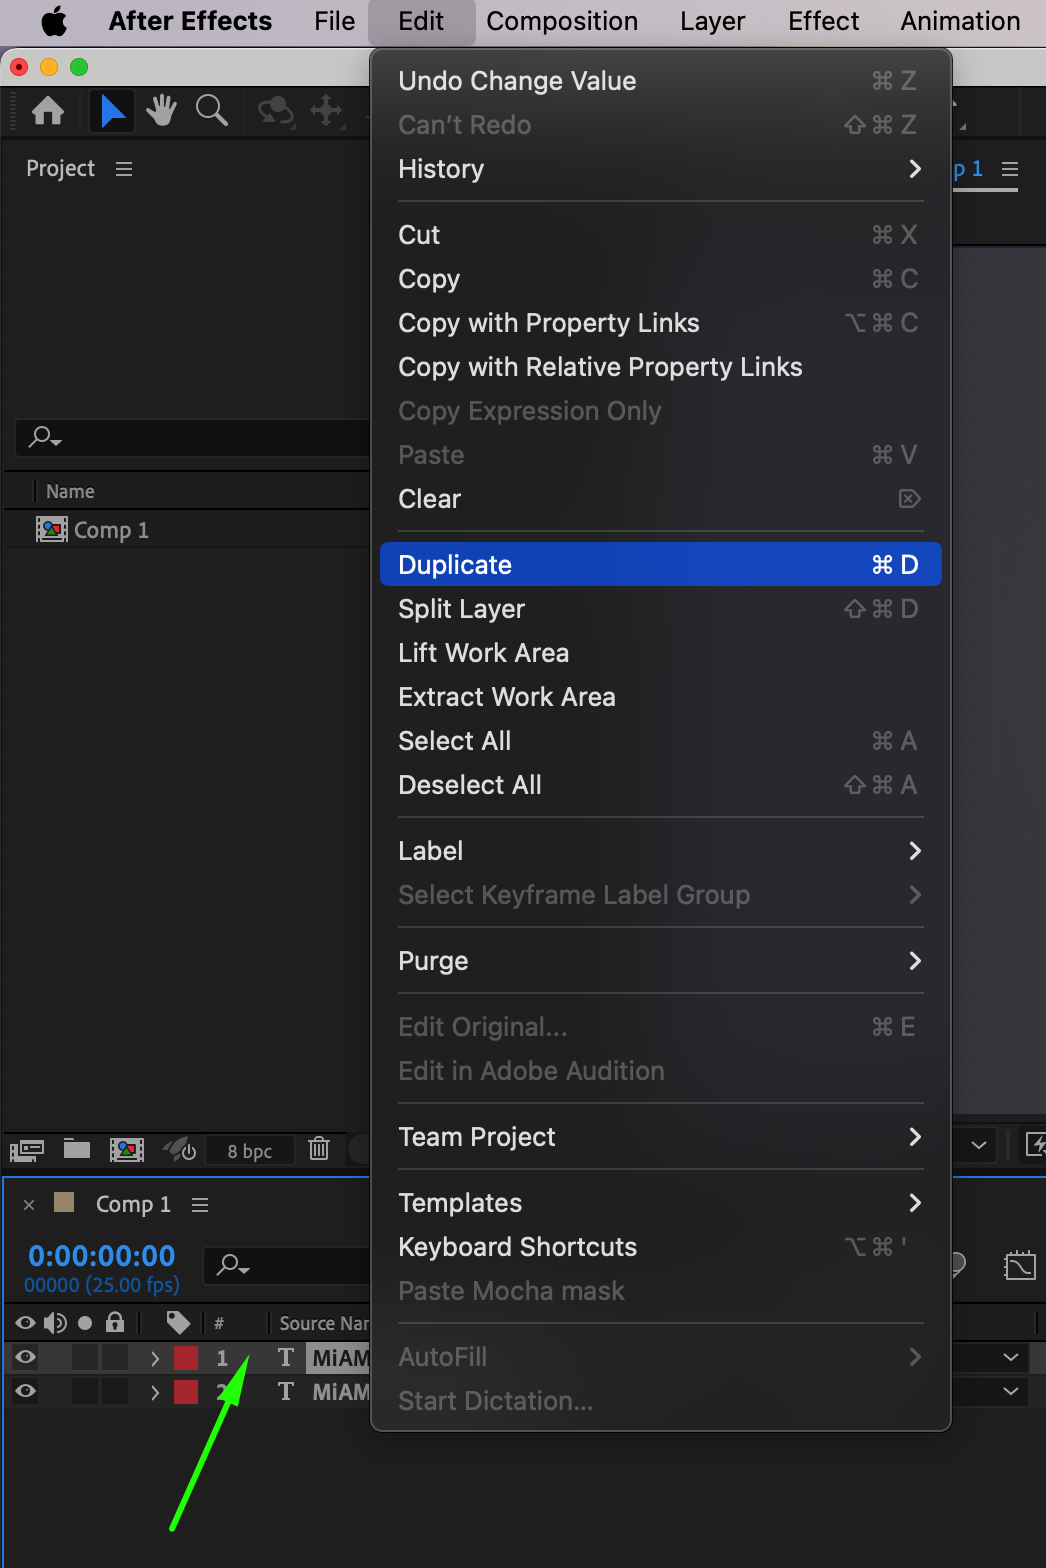1046x1568 pixels.
Task: Click the Interpret Footage icon
Action: point(27,1150)
